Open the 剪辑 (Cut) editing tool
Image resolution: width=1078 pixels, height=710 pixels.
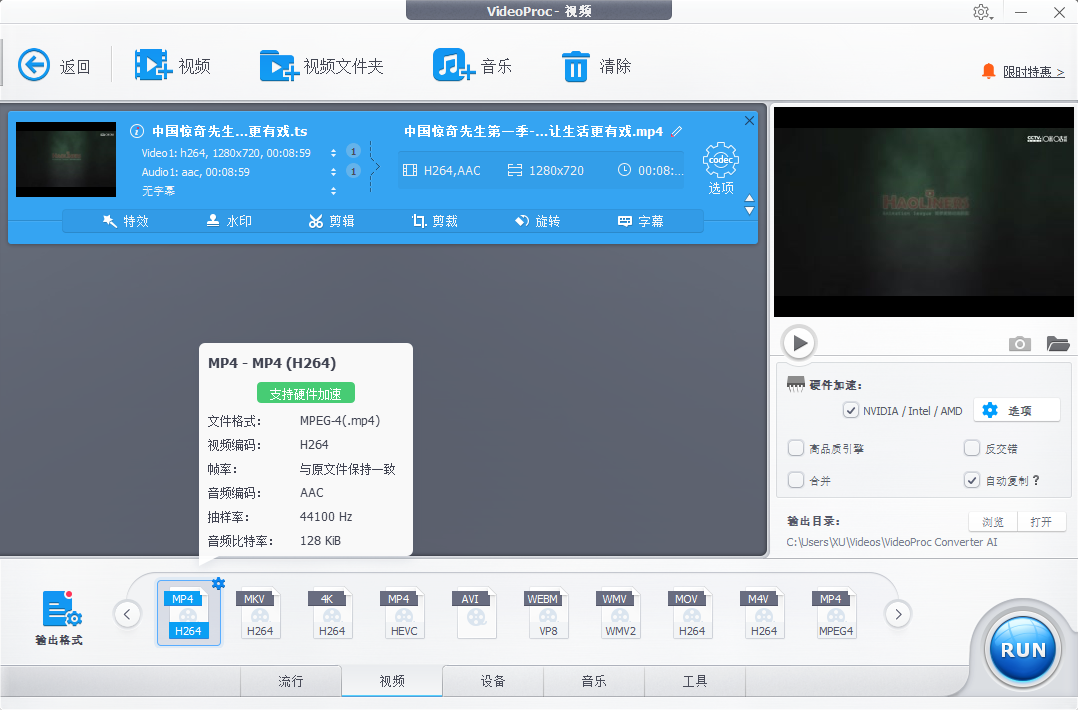(x=331, y=221)
